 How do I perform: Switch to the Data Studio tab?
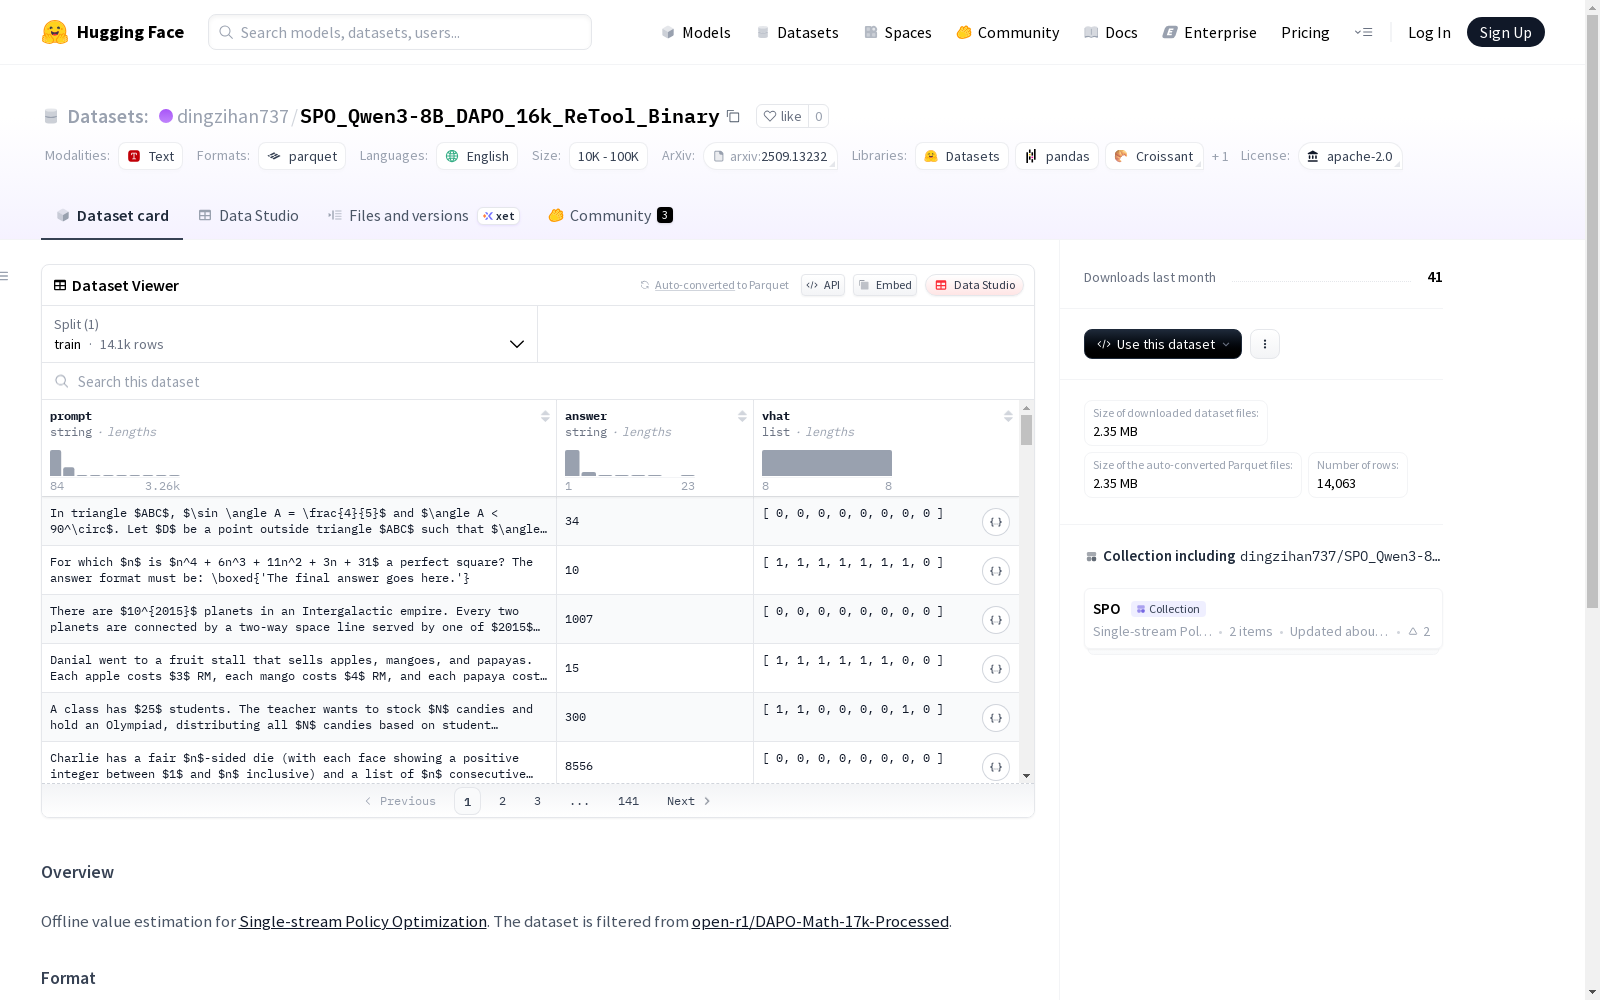tap(248, 216)
